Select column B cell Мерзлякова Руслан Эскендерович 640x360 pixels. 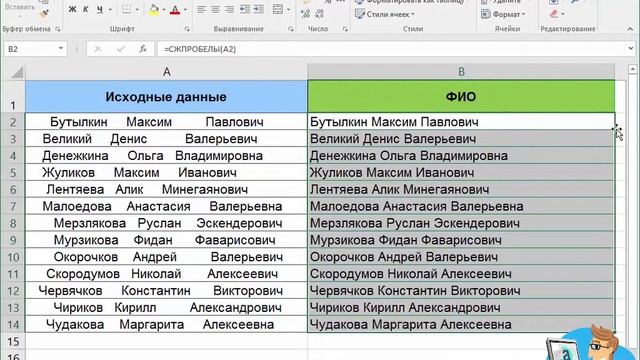point(461,223)
